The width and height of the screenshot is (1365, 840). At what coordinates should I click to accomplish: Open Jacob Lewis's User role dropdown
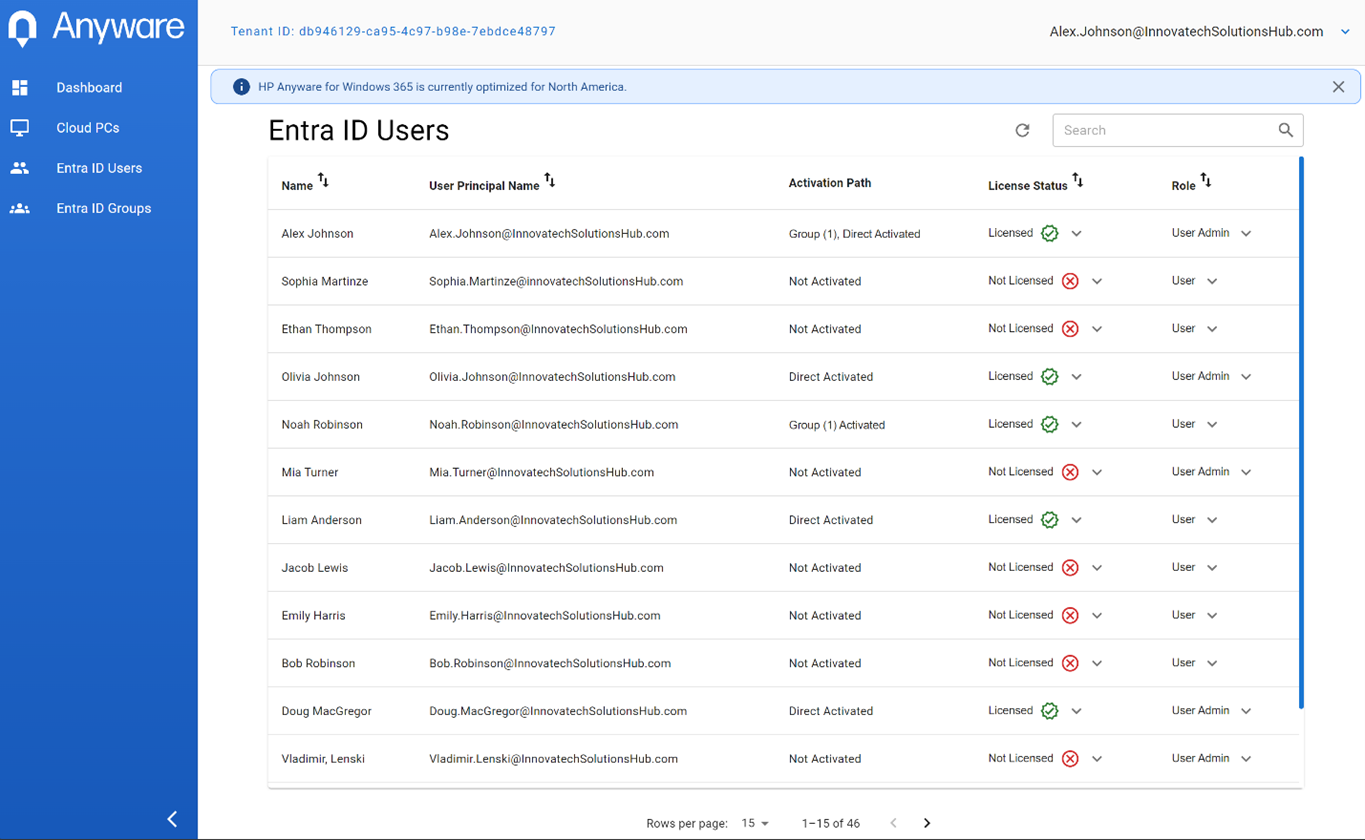point(1212,568)
